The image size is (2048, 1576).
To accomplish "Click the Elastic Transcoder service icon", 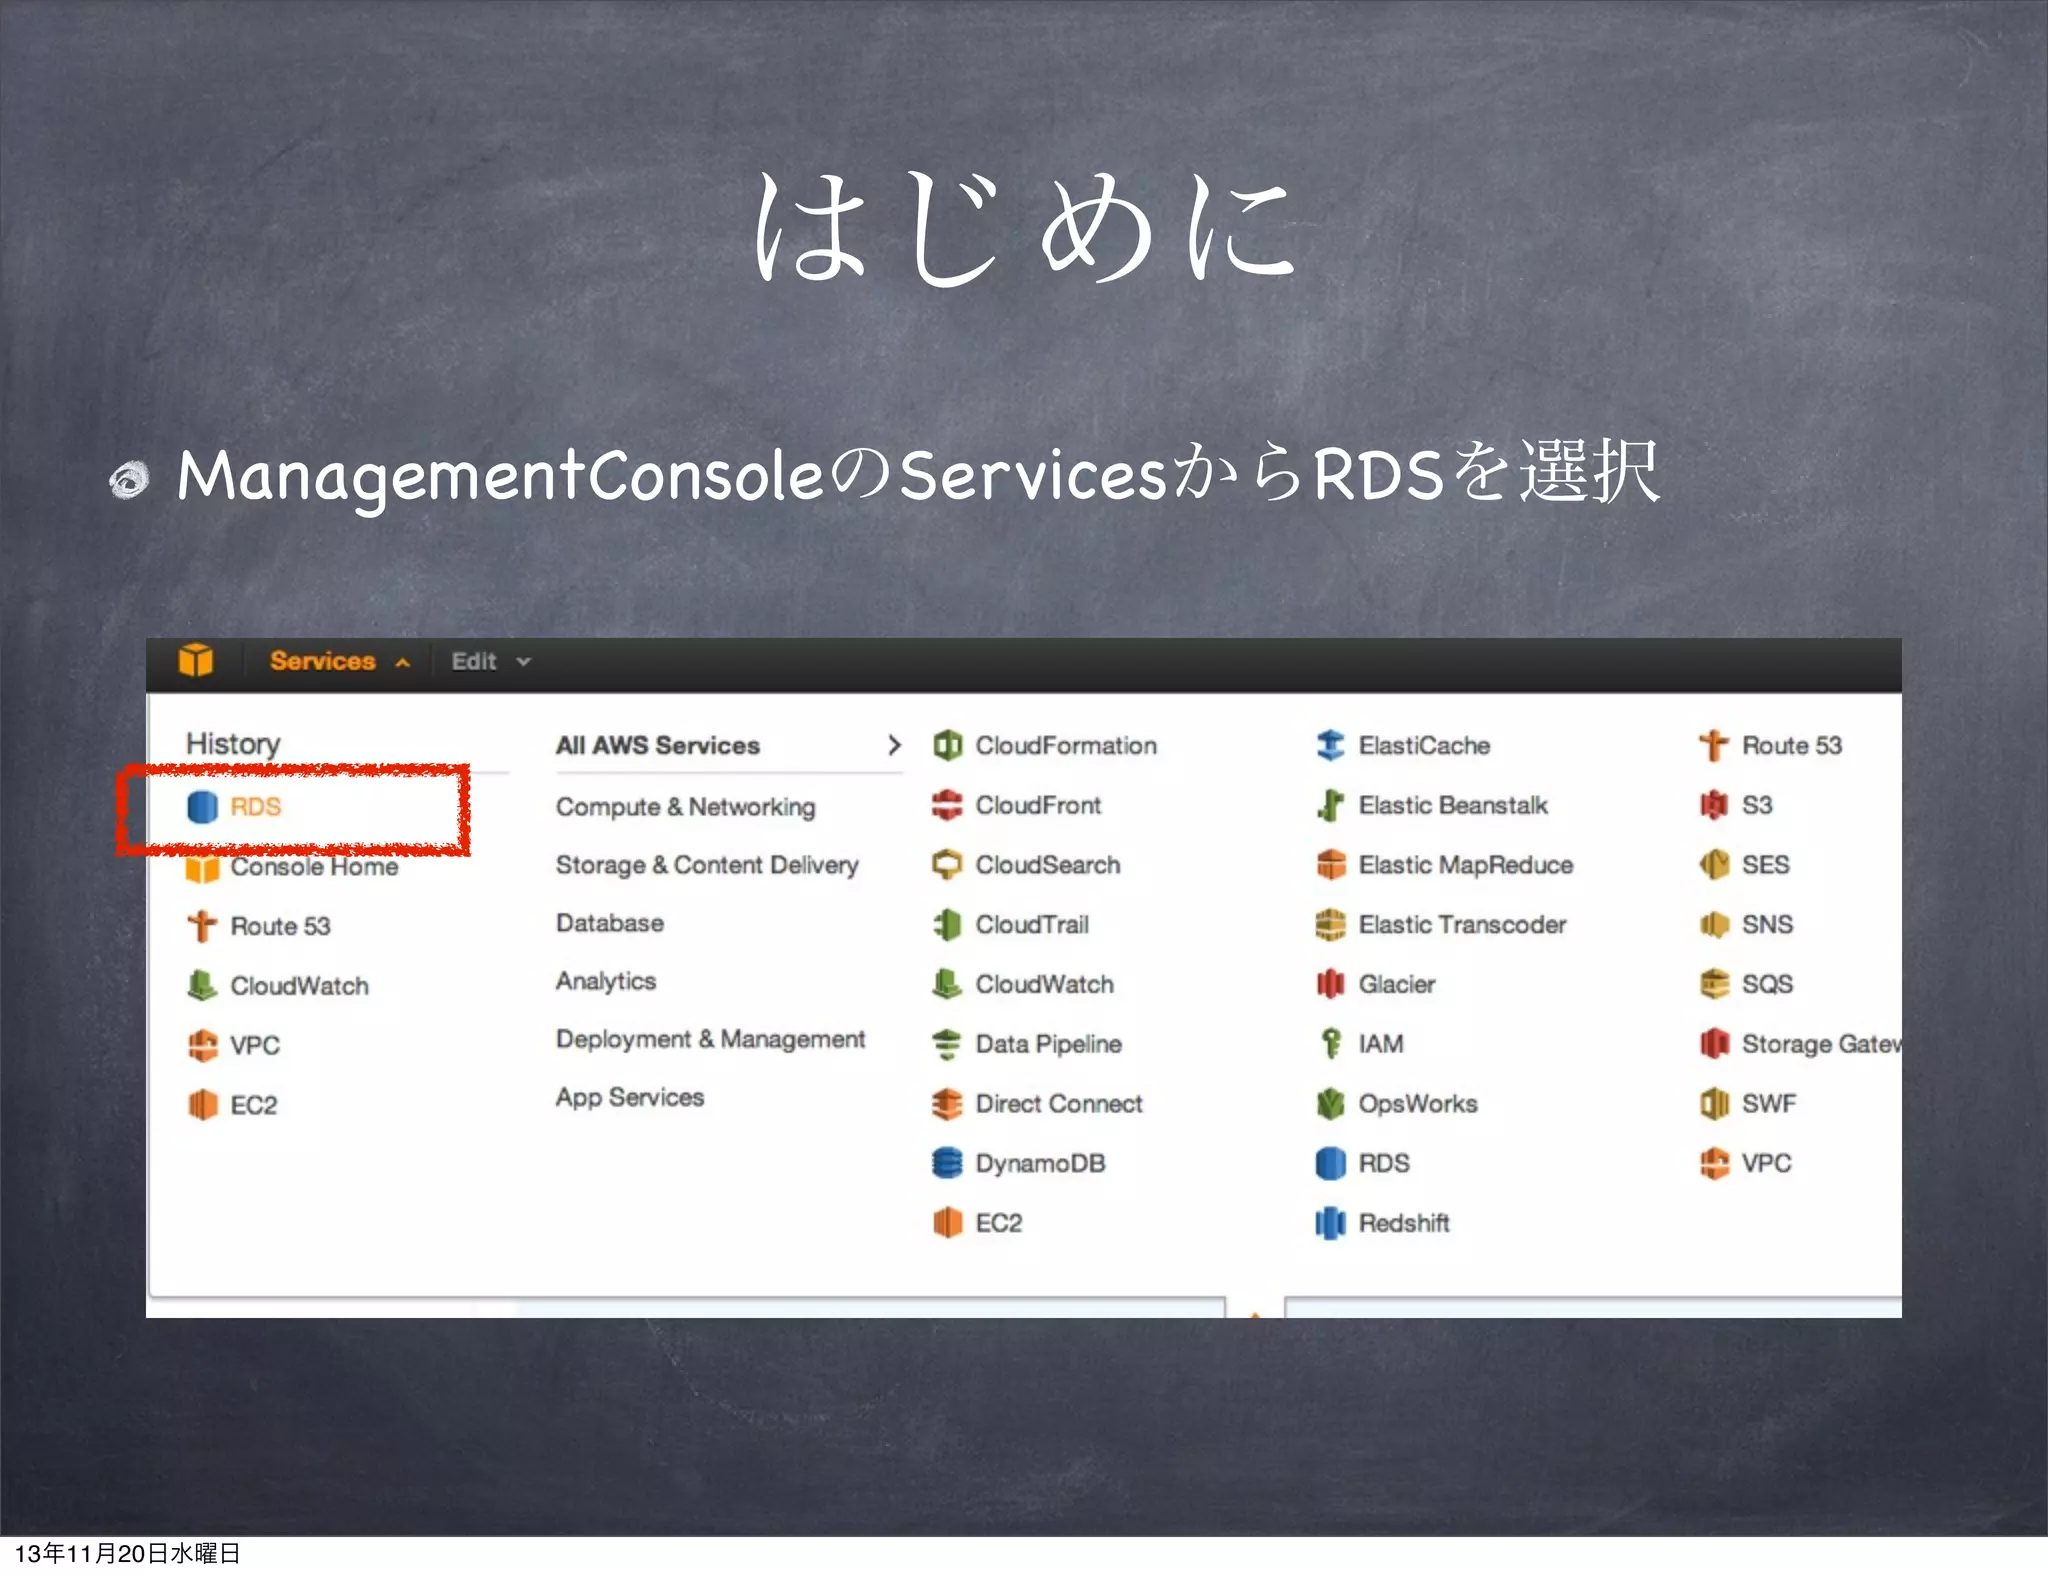I will point(1330,925).
